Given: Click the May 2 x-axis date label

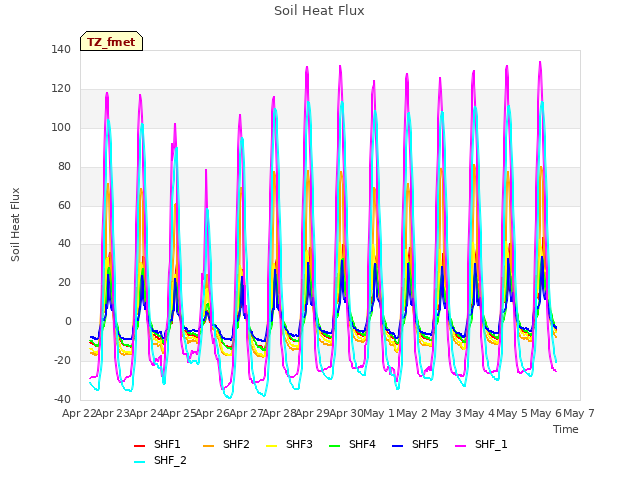Looking at the screenshot, I should click(x=412, y=413).
